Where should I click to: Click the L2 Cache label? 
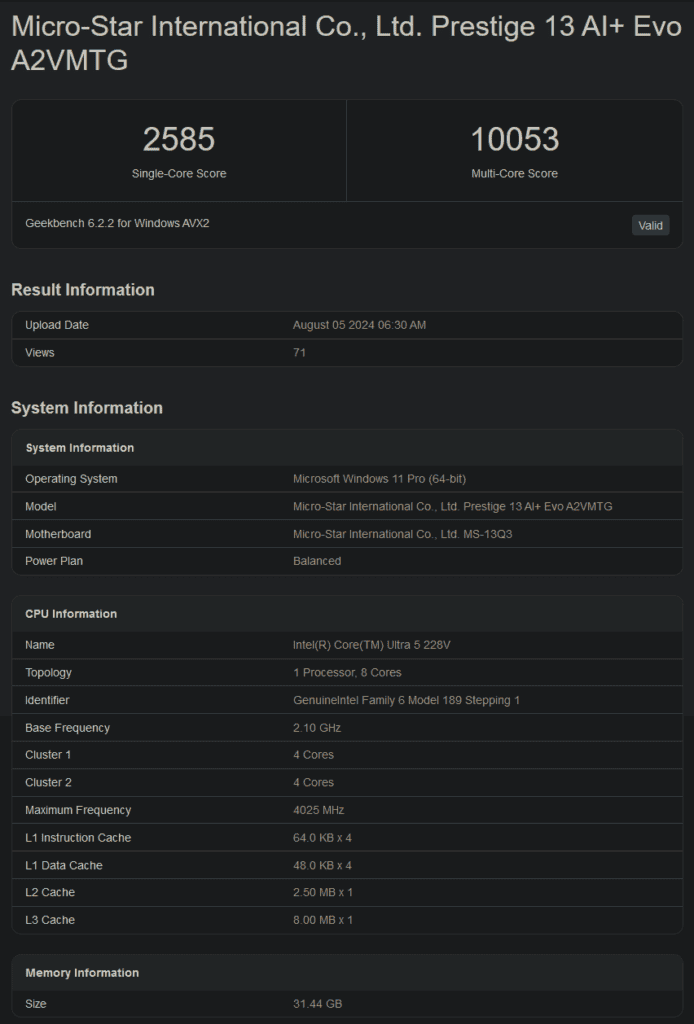pos(50,893)
